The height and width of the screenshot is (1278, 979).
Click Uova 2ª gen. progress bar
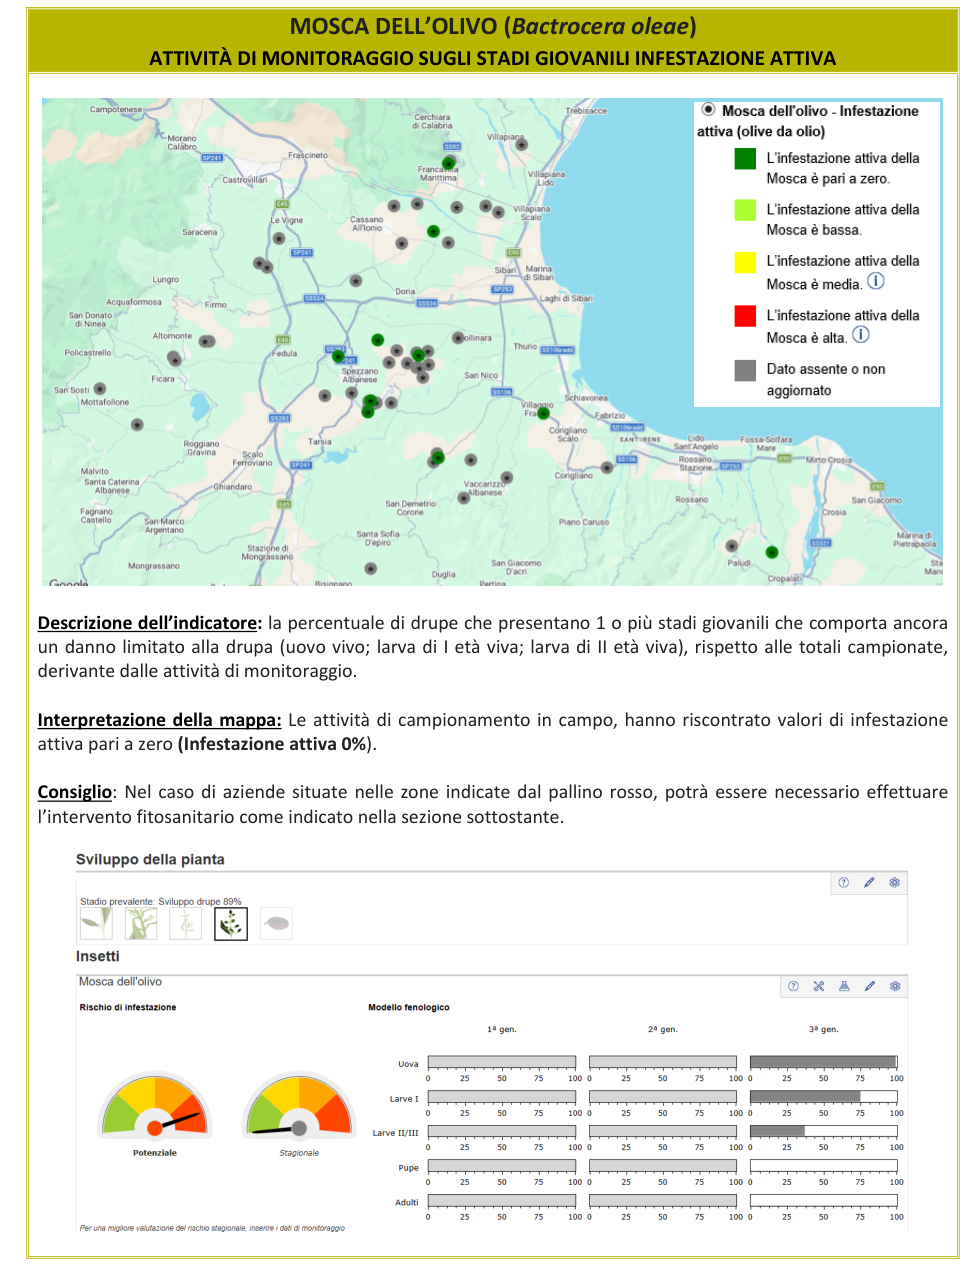pos(663,1062)
